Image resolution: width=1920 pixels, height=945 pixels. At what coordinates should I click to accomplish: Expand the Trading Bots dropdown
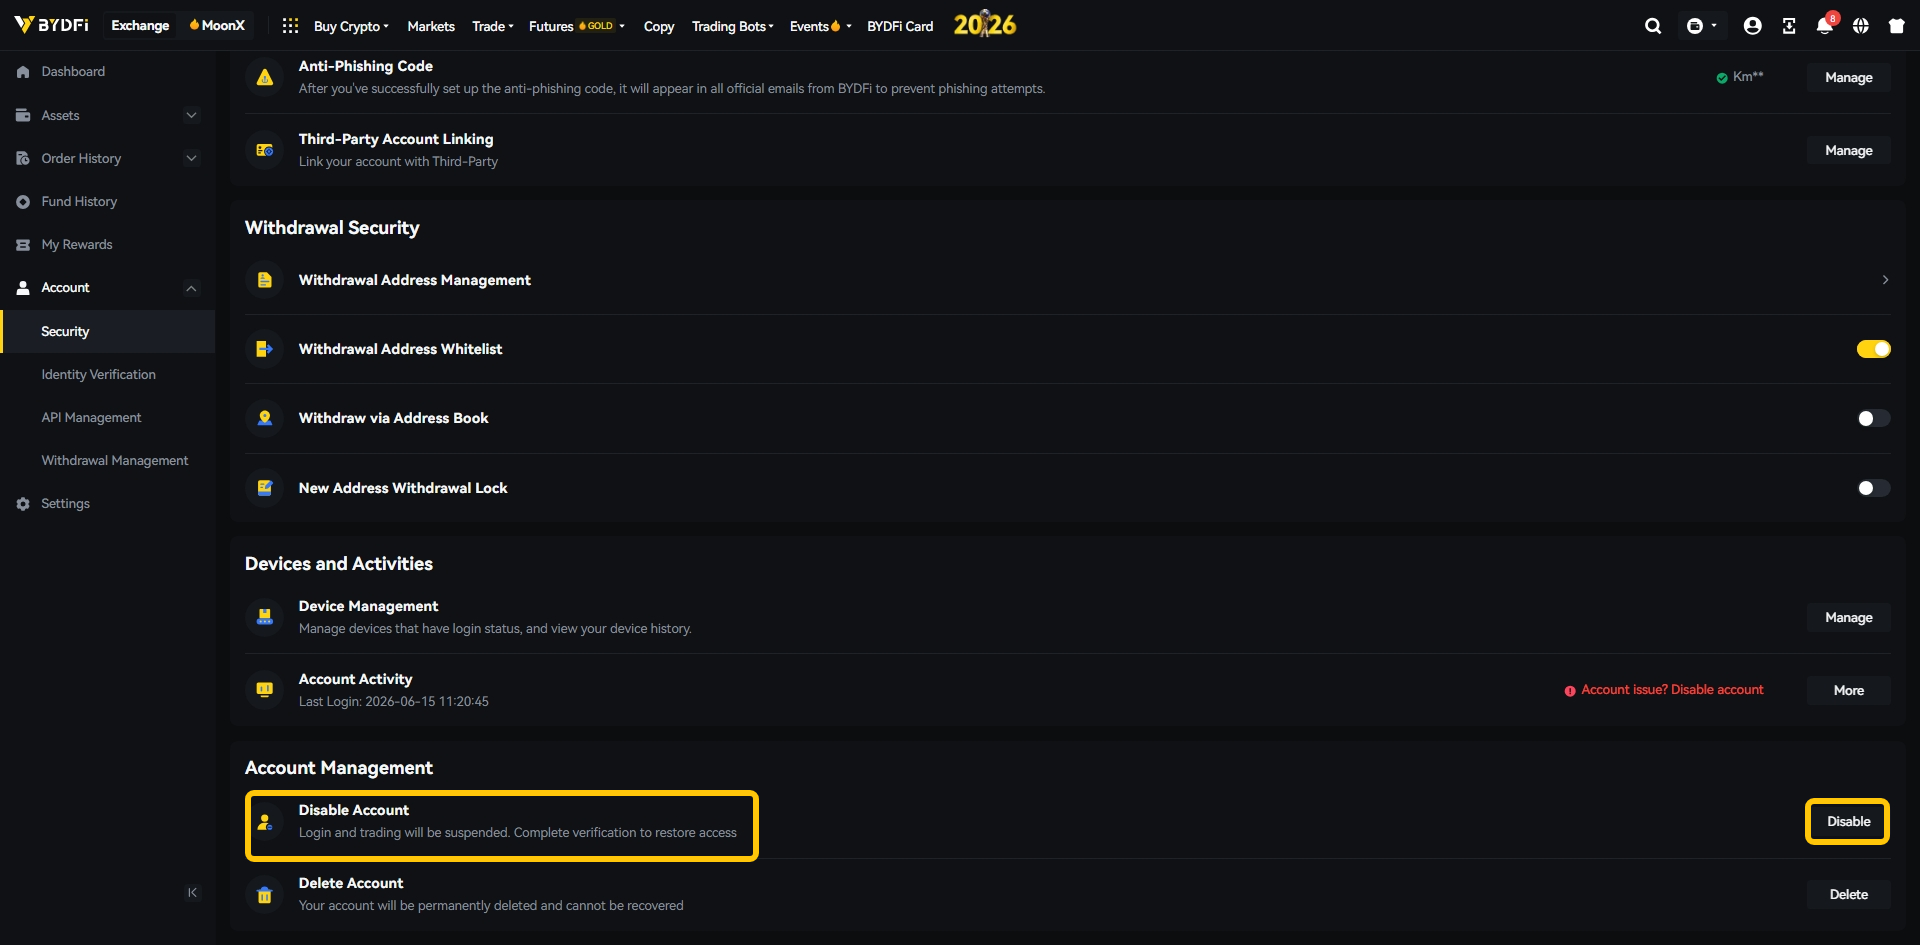click(x=733, y=26)
